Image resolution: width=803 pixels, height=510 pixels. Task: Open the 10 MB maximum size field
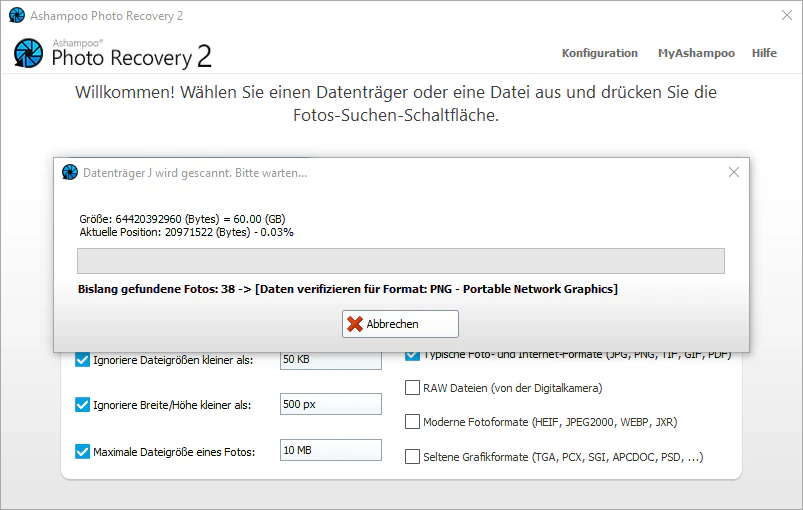pyautogui.click(x=331, y=450)
